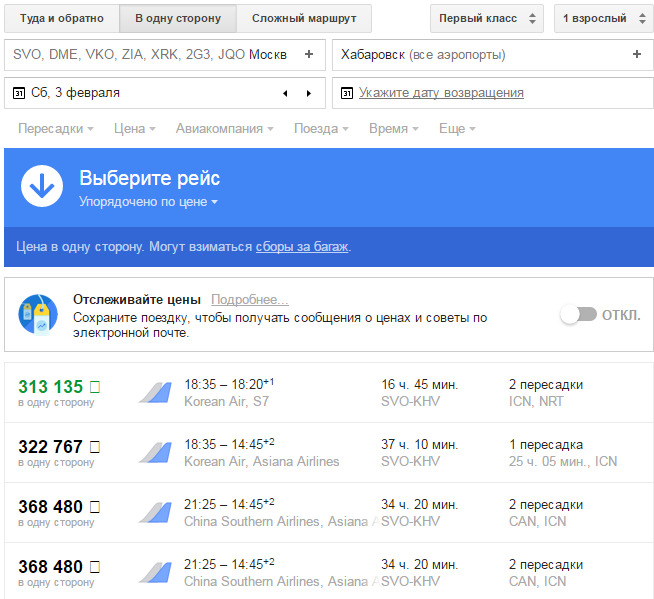Click the price tracking tag icon
The width and height of the screenshot is (654, 599).
pos(38,315)
